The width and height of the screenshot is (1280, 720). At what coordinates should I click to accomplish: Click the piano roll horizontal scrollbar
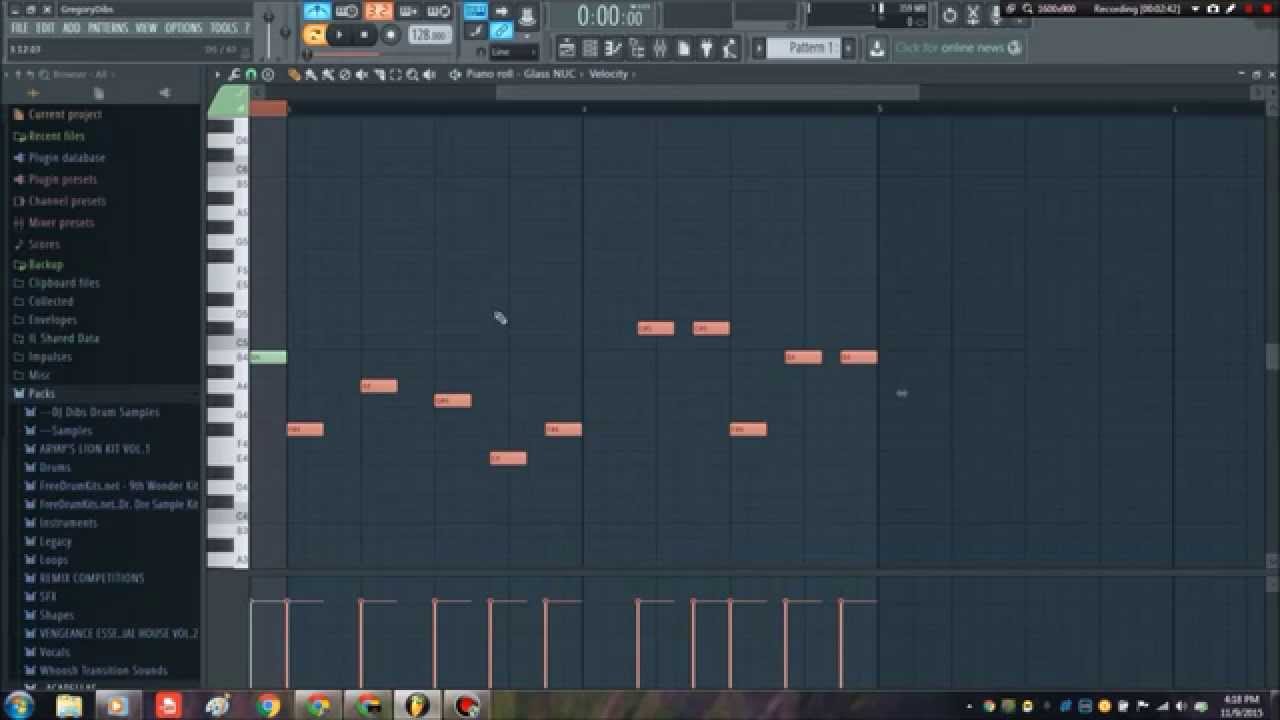[x=708, y=93]
